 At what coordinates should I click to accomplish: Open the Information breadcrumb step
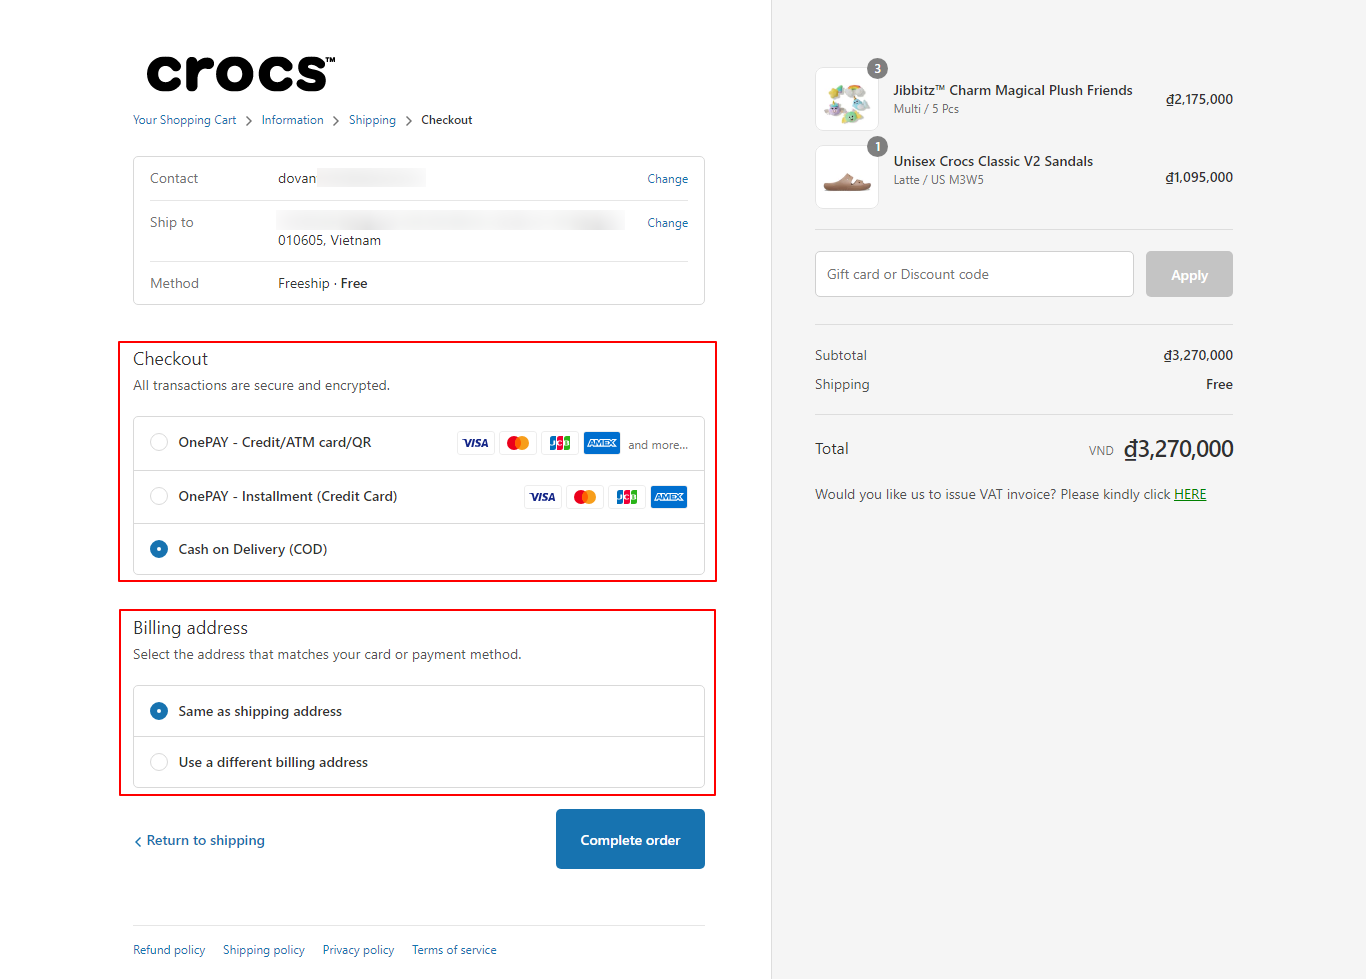click(293, 120)
